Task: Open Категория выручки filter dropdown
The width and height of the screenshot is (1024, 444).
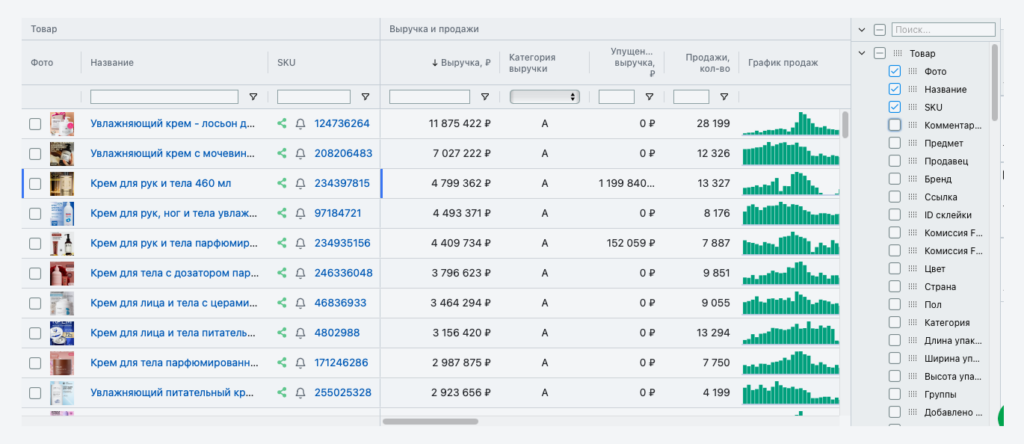Action: coord(545,97)
